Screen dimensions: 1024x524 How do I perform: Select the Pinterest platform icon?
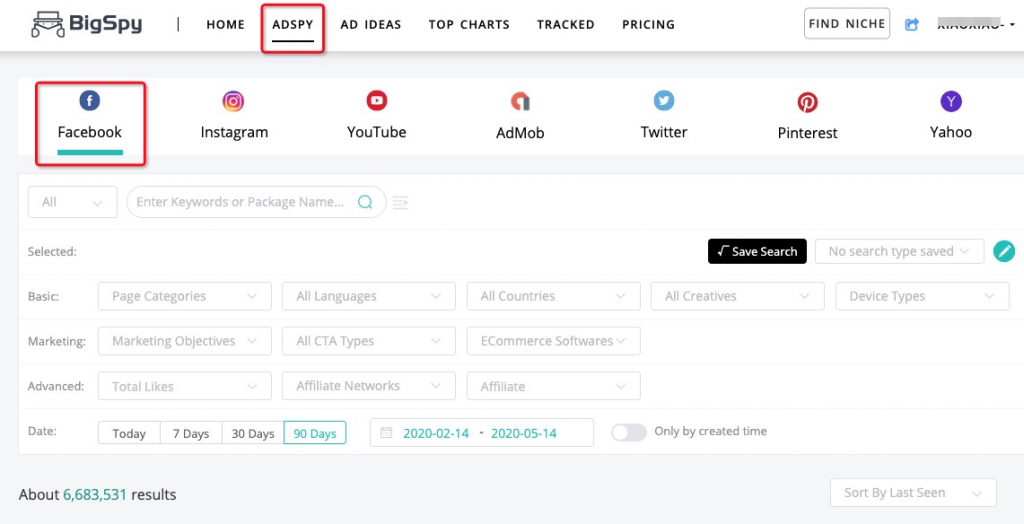[x=808, y=102]
